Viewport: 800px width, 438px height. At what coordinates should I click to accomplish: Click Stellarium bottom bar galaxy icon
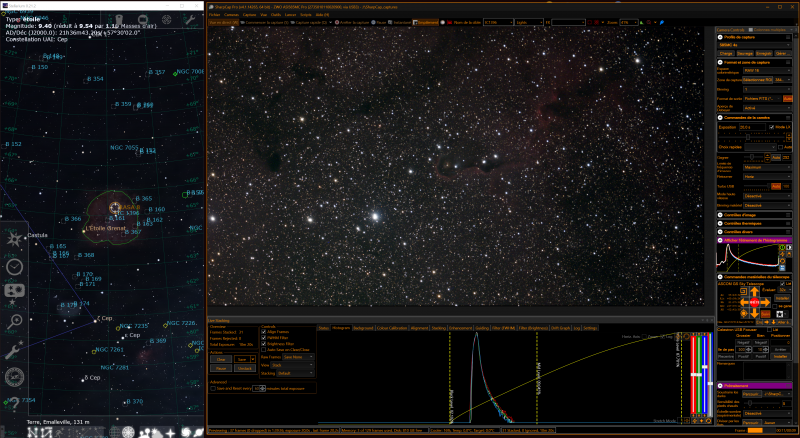(x=186, y=432)
